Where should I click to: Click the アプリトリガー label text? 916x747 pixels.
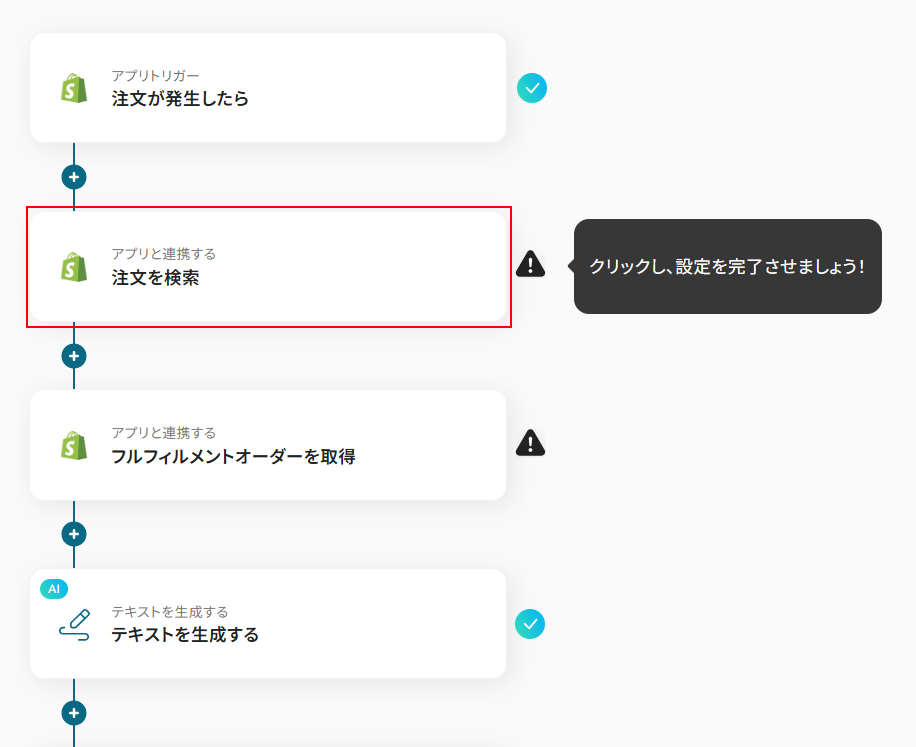click(155, 75)
